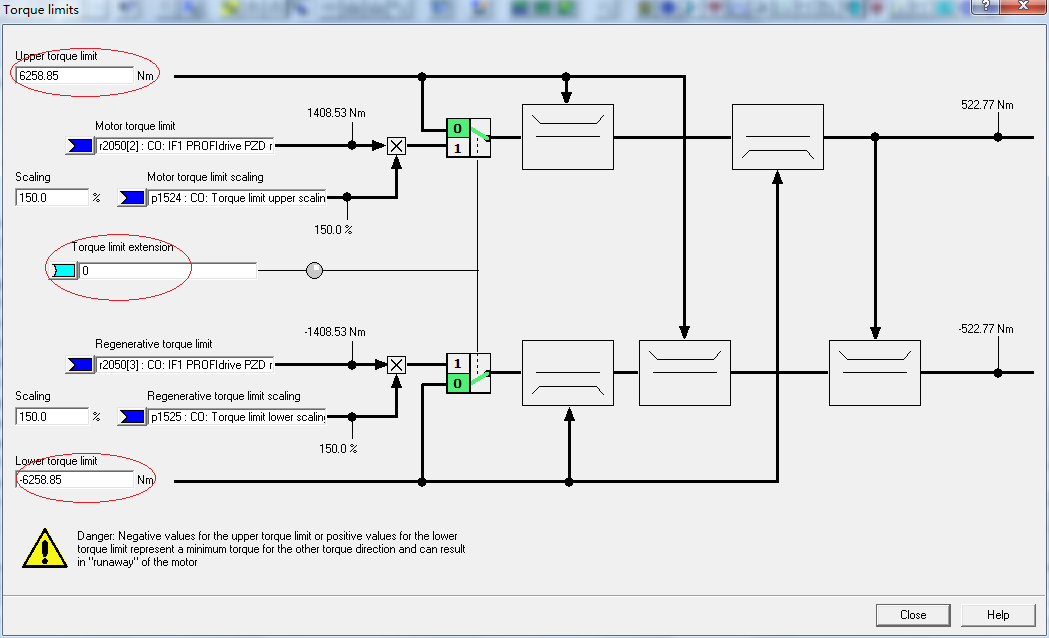The width and height of the screenshot is (1049, 638).
Task: Click the question mark help button in title bar
Action: (x=985, y=6)
